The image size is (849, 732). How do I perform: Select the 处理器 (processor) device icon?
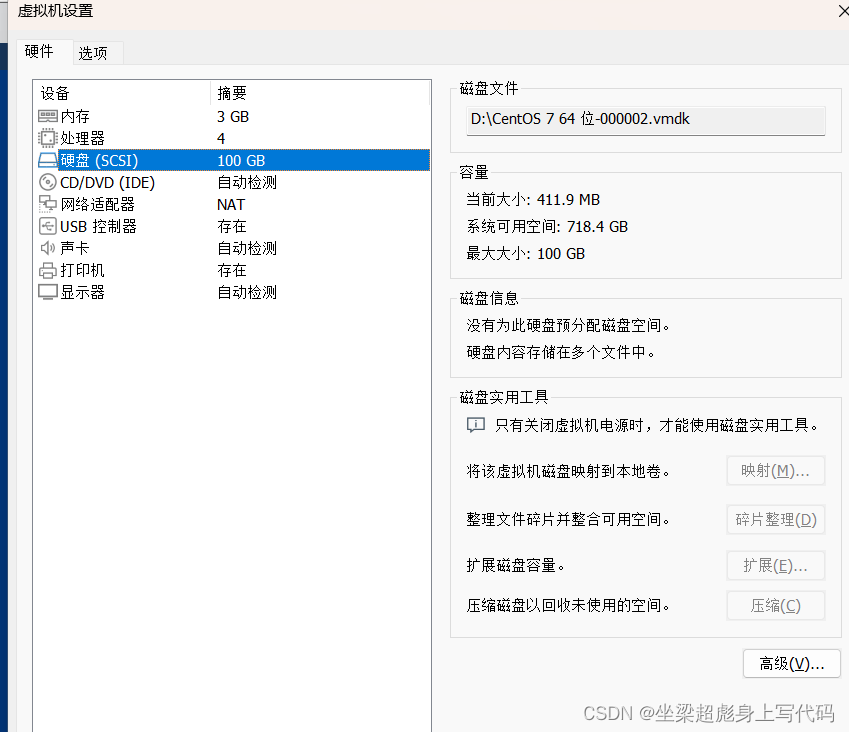[48, 138]
